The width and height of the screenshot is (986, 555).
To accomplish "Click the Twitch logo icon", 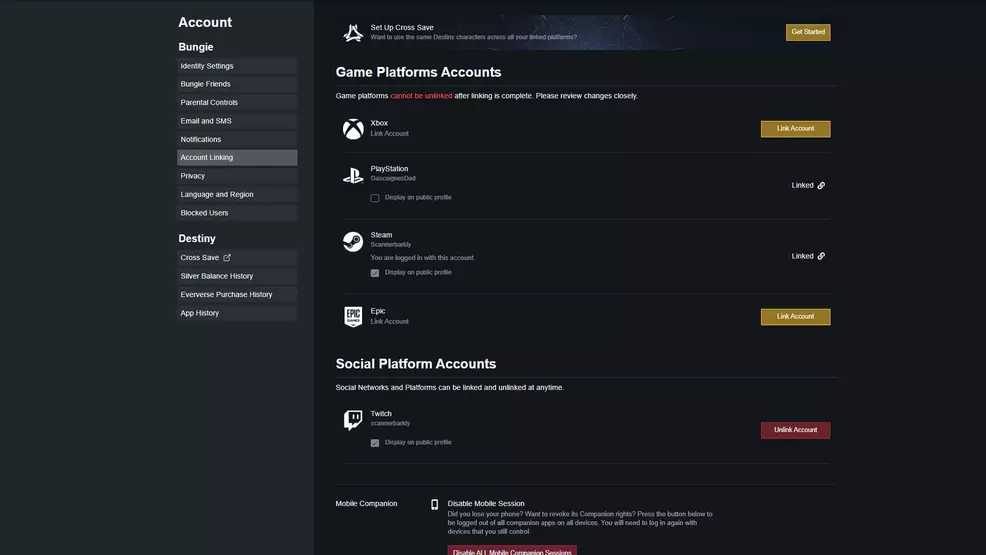I will (353, 420).
